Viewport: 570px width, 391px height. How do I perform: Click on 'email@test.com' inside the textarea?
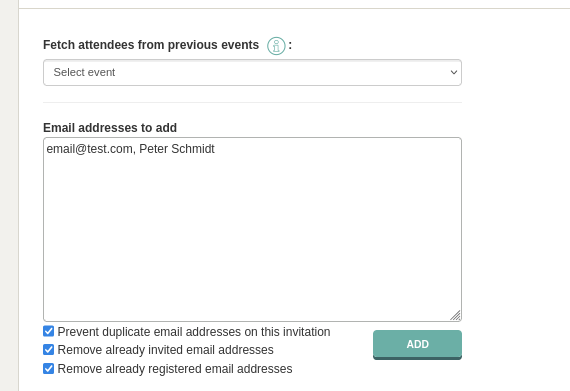click(89, 149)
